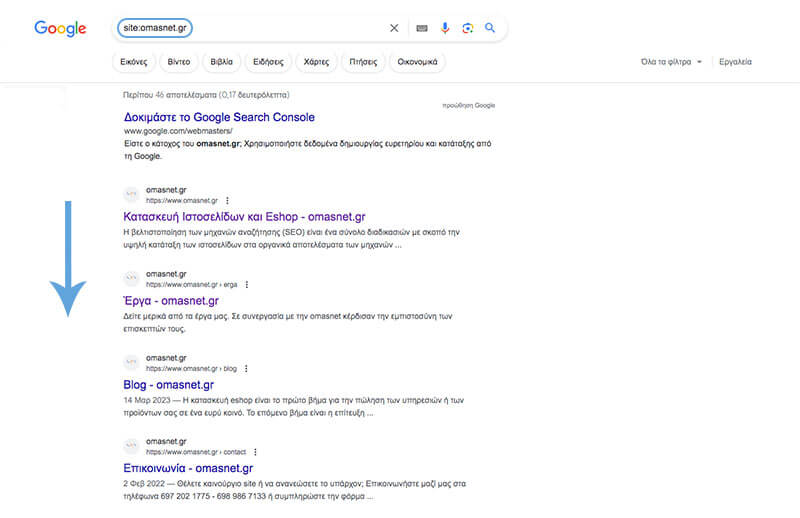Clear the search box with the X icon
The height and width of the screenshot is (518, 800).
pyautogui.click(x=394, y=28)
